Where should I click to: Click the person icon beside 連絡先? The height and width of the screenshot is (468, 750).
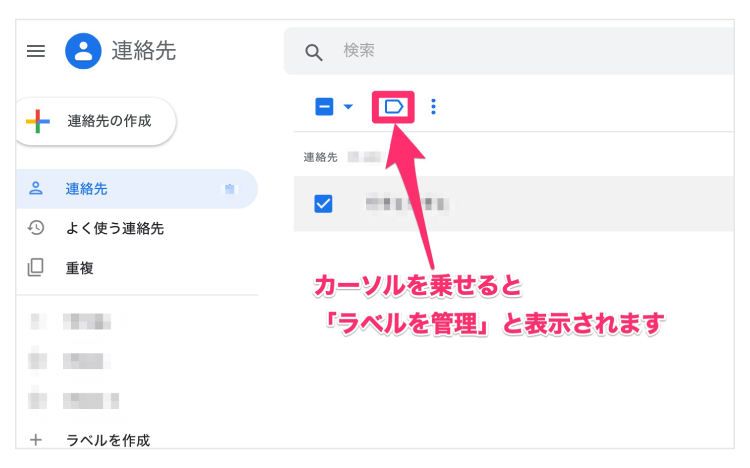tap(36, 188)
